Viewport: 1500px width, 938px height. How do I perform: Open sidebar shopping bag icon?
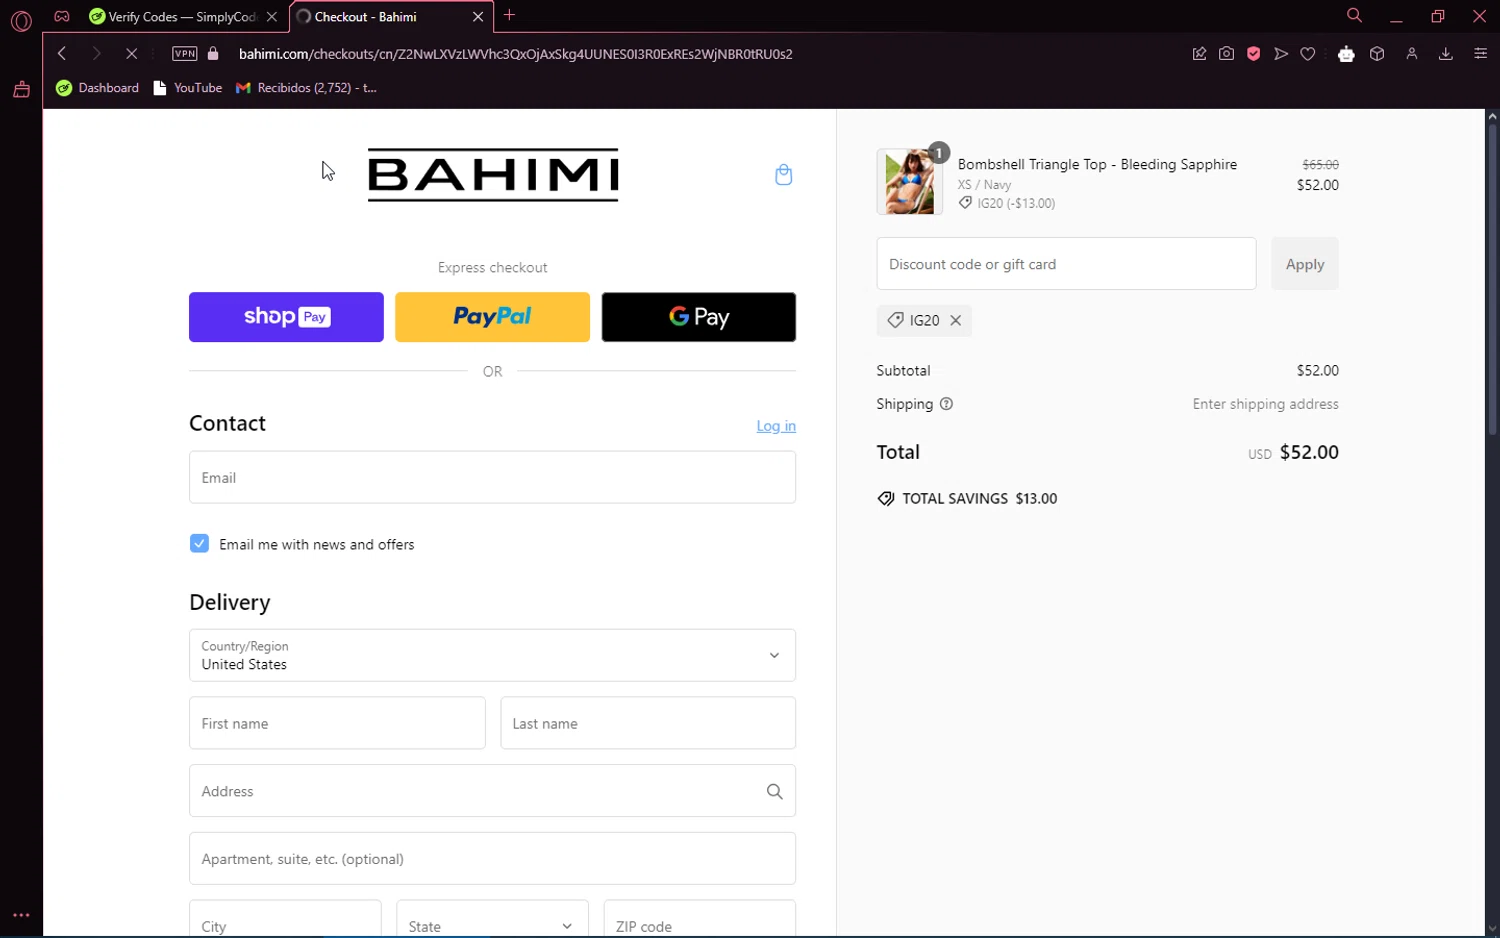pyautogui.click(x=21, y=90)
